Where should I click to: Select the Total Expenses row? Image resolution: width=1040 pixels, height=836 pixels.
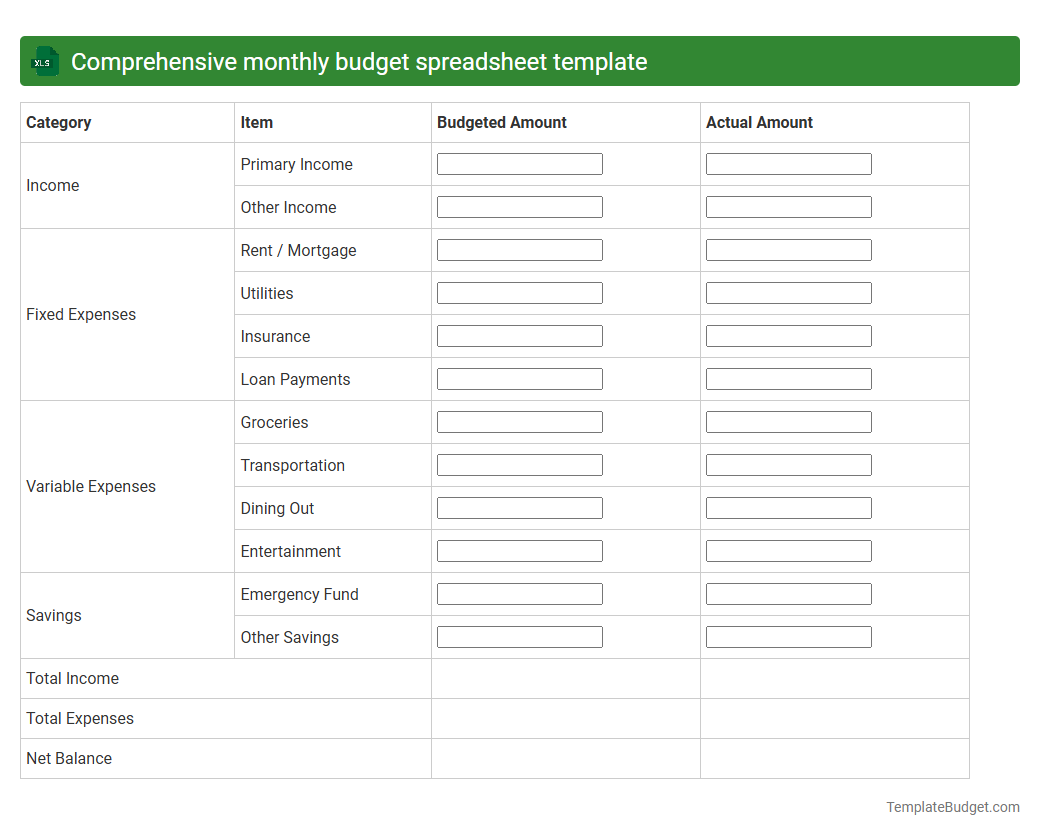point(80,718)
